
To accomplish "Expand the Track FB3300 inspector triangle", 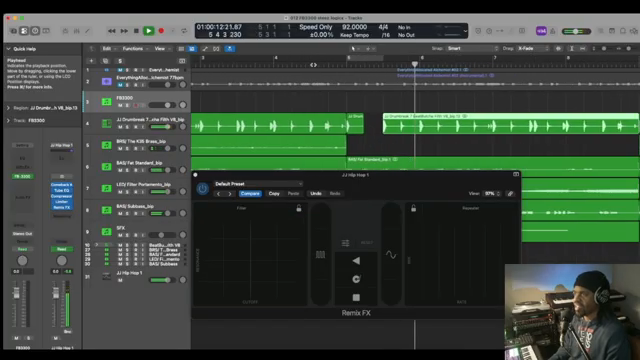I will [x=9, y=121].
